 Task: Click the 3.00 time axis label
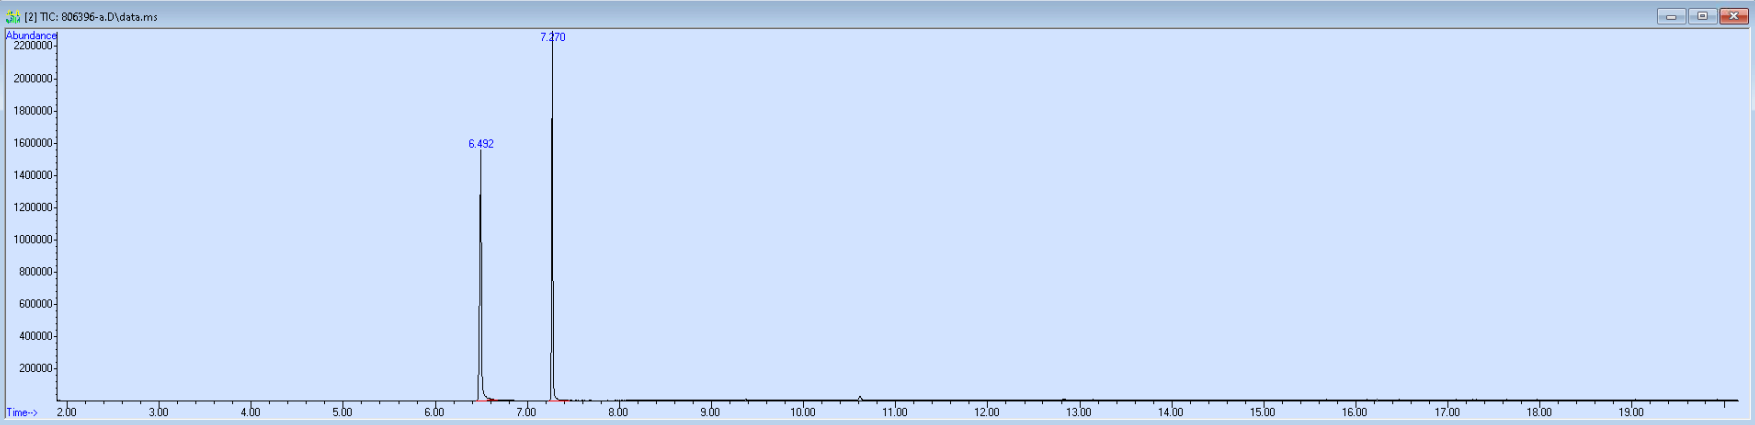coord(158,412)
